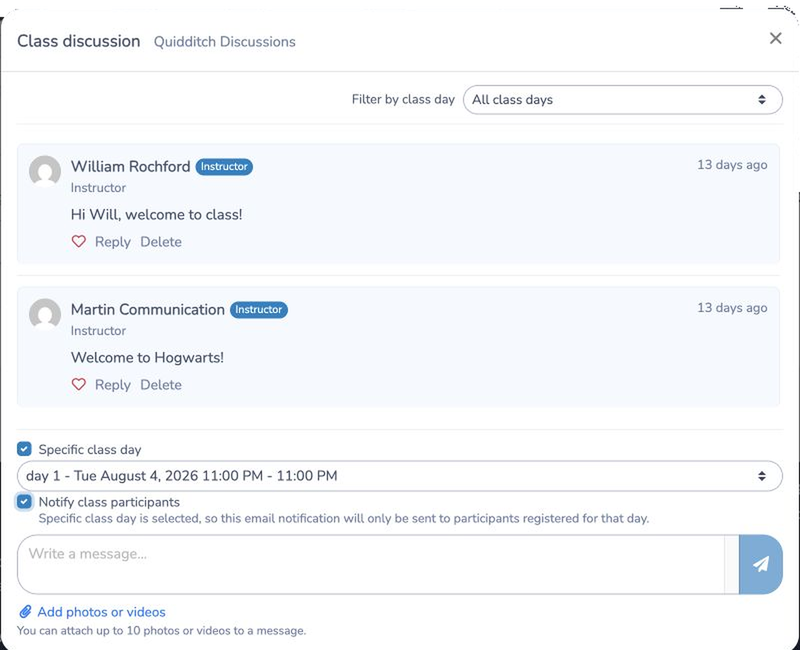Viewport: 800px width, 650px height.
Task: Like William Rochford's message with the heart icon
Action: (x=79, y=241)
